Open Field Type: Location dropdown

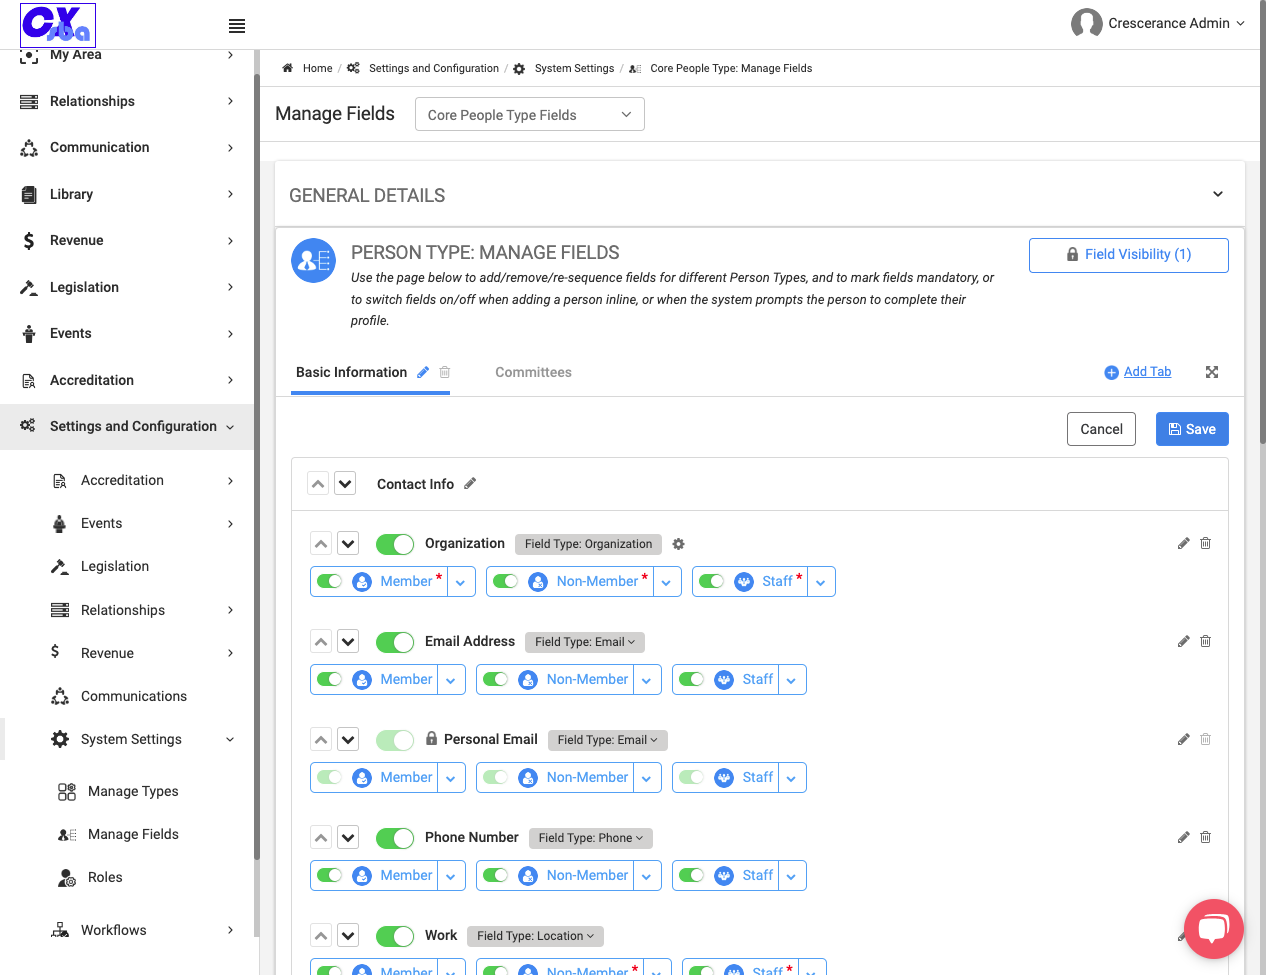click(x=536, y=936)
